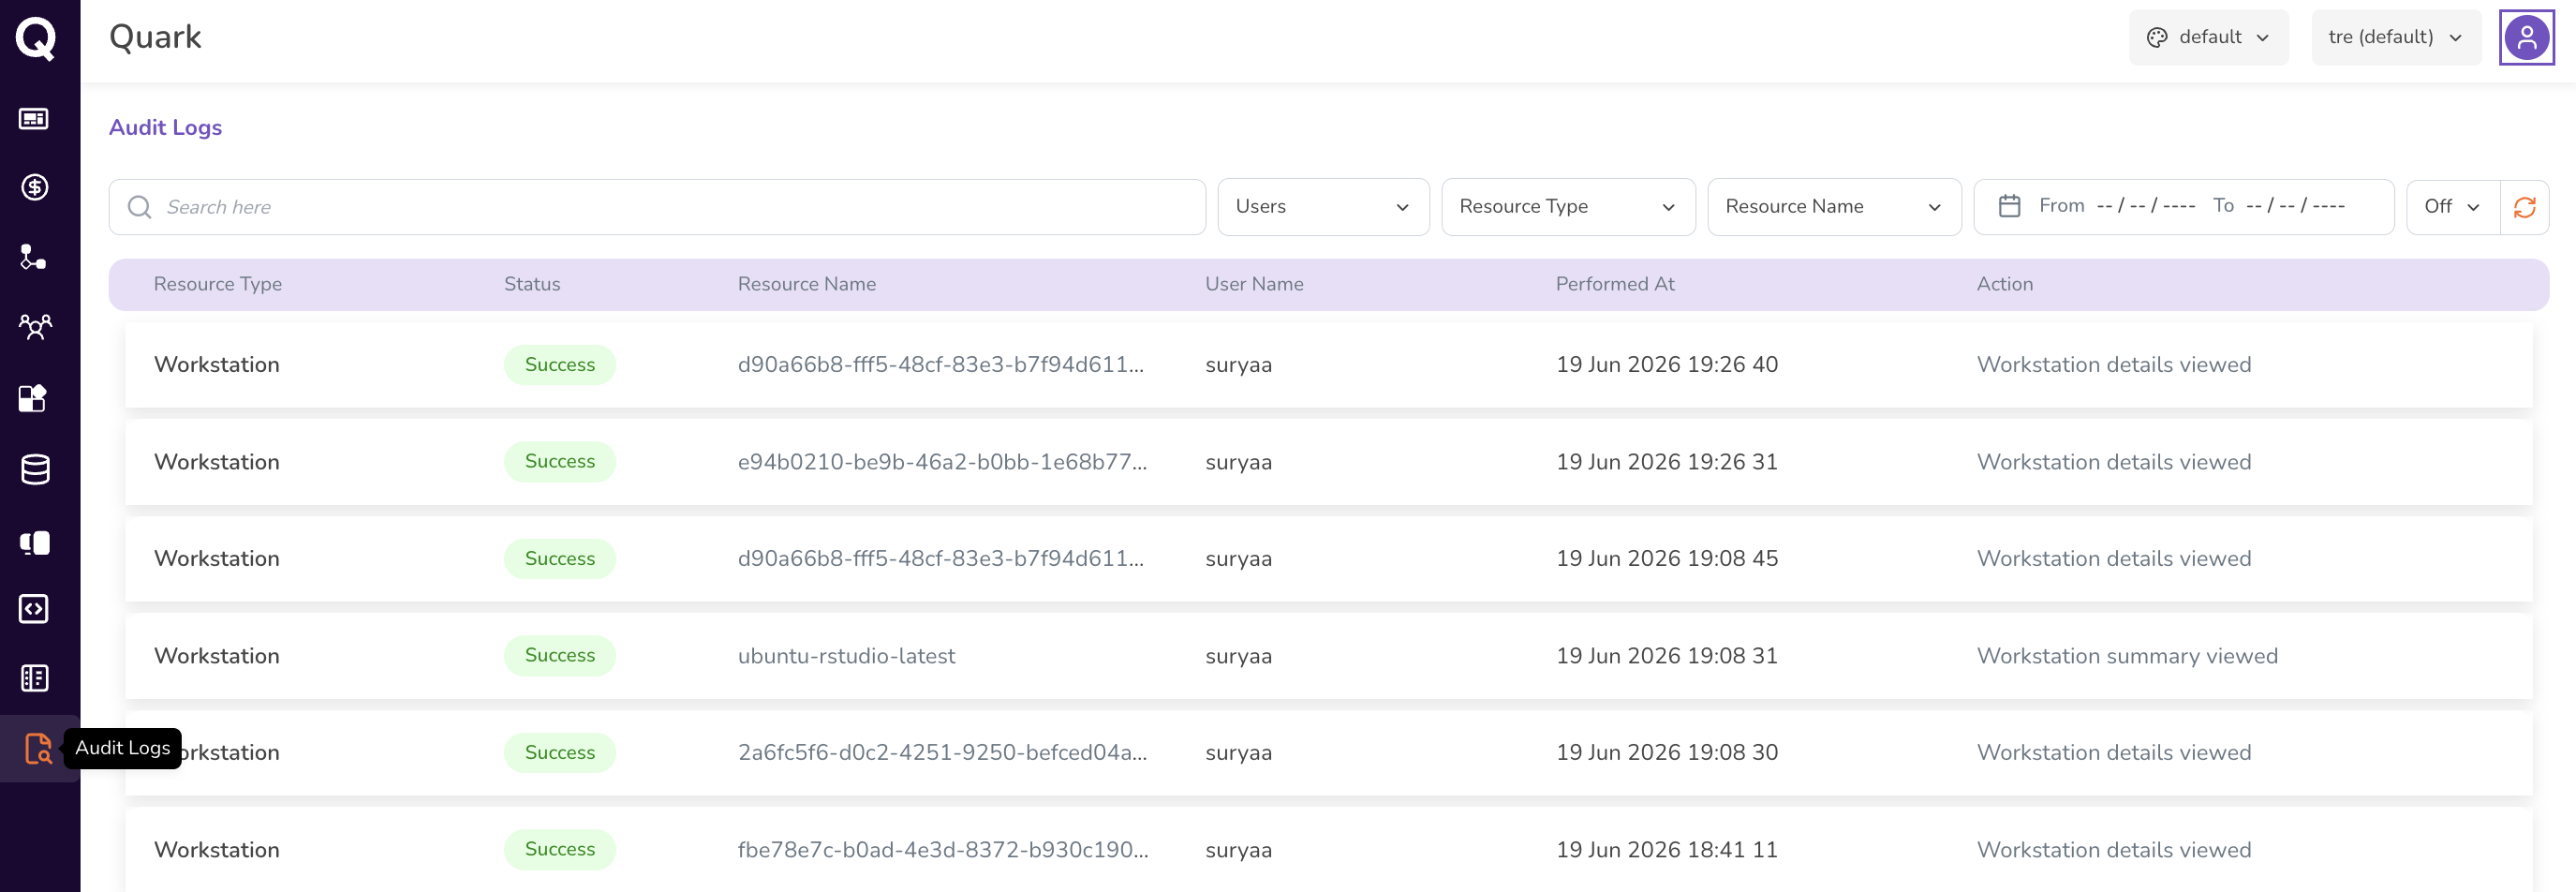The height and width of the screenshot is (892, 2576).
Task: Open the sidebar icon below the database icon
Action: [35, 543]
